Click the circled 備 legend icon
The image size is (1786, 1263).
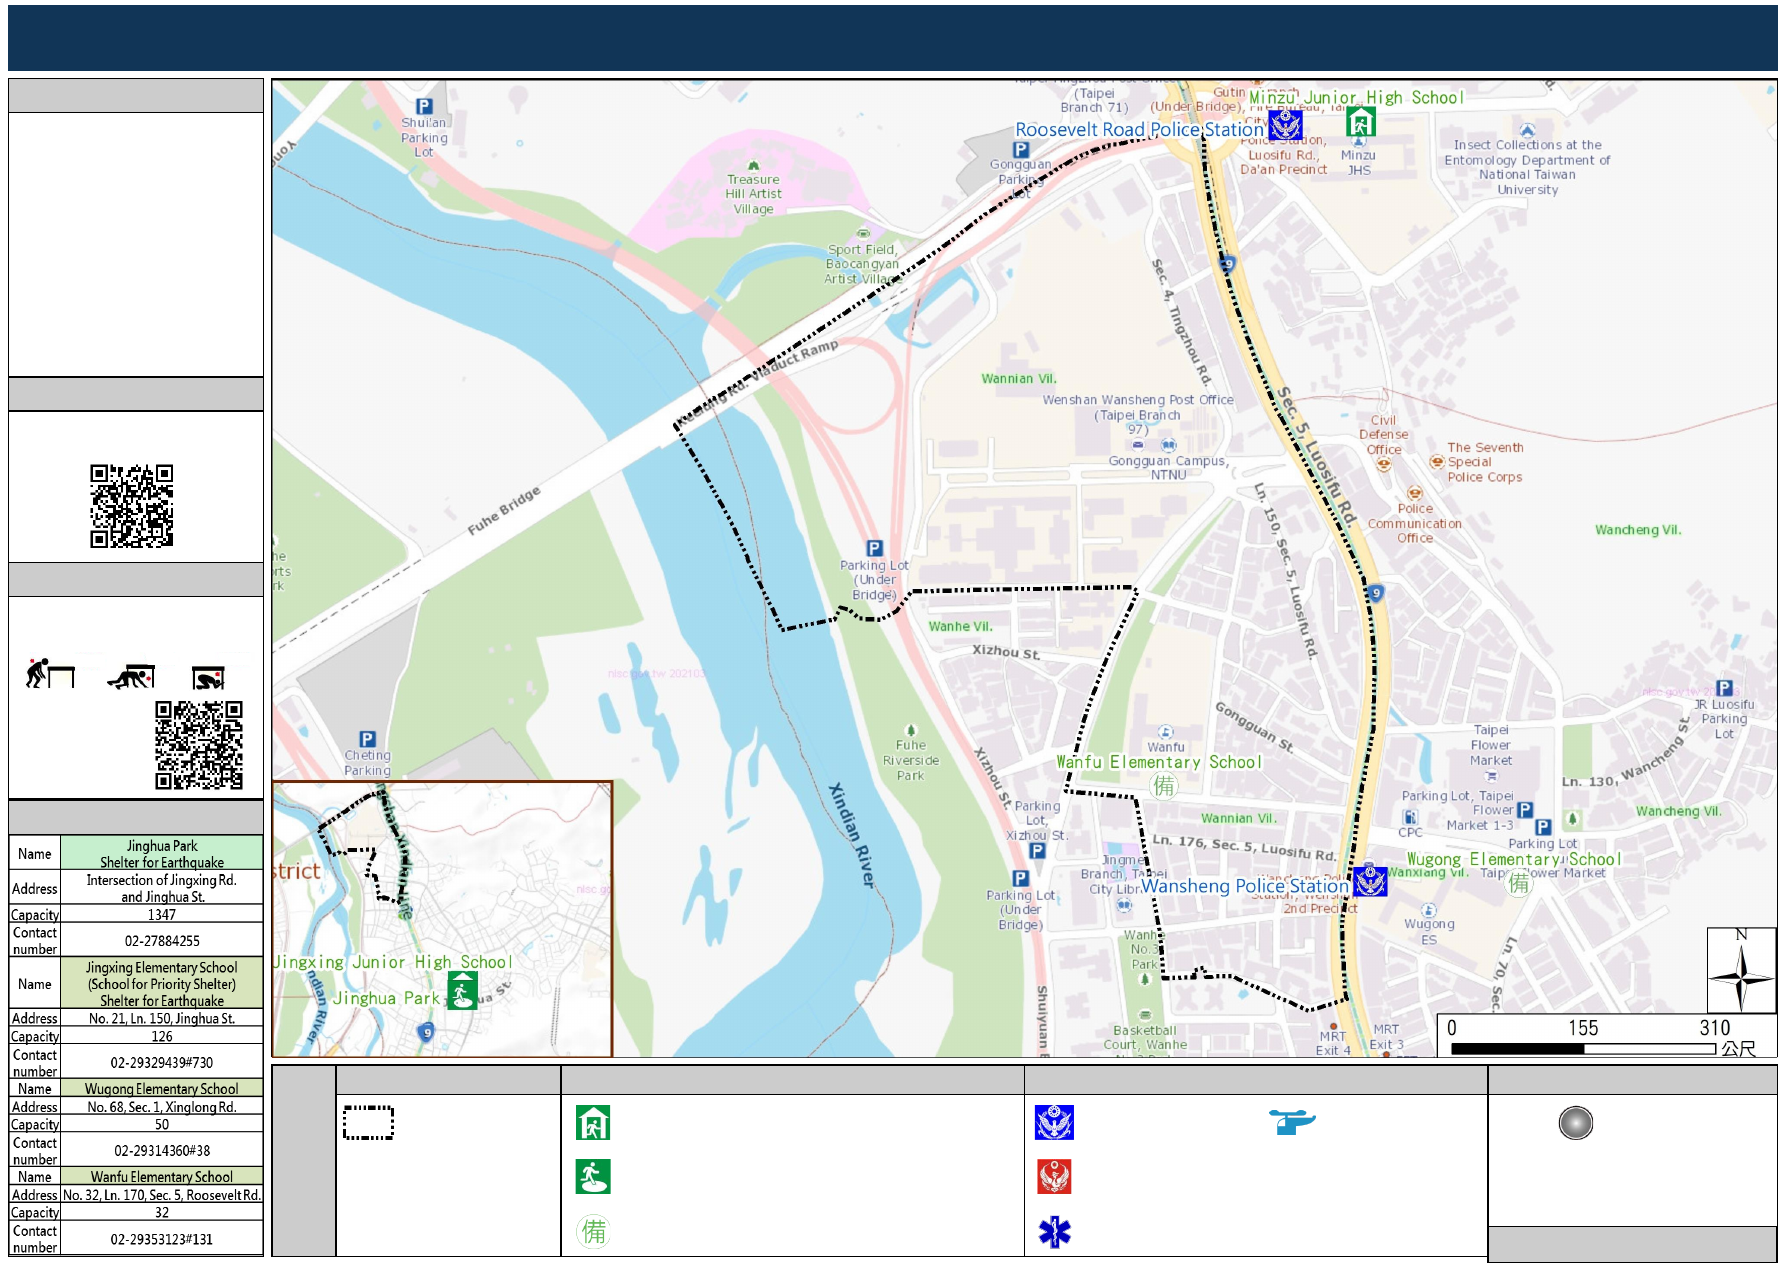594,1231
